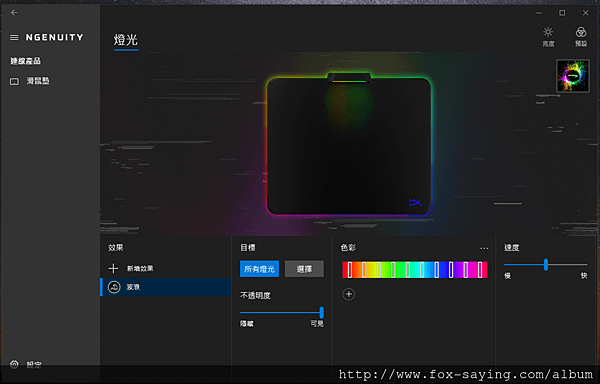Click the mousepad preview image
The image size is (600, 384).
[349, 145]
